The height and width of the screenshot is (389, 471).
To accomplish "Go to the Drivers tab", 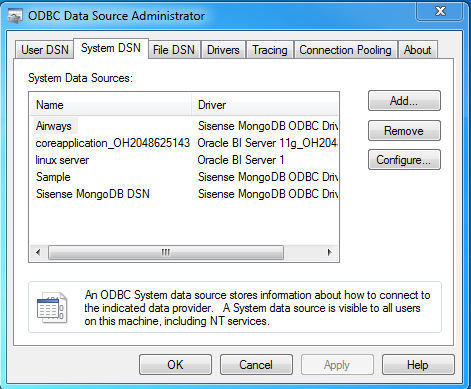I will pos(223,50).
